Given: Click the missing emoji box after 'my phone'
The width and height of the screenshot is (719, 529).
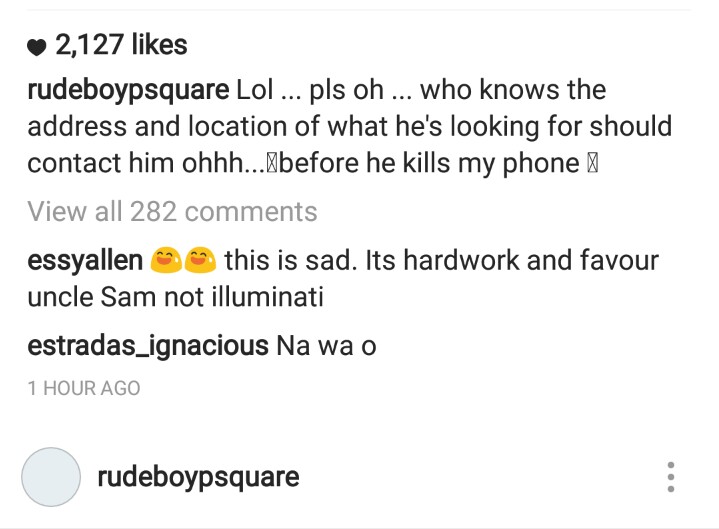Looking at the screenshot, I should click(592, 164).
